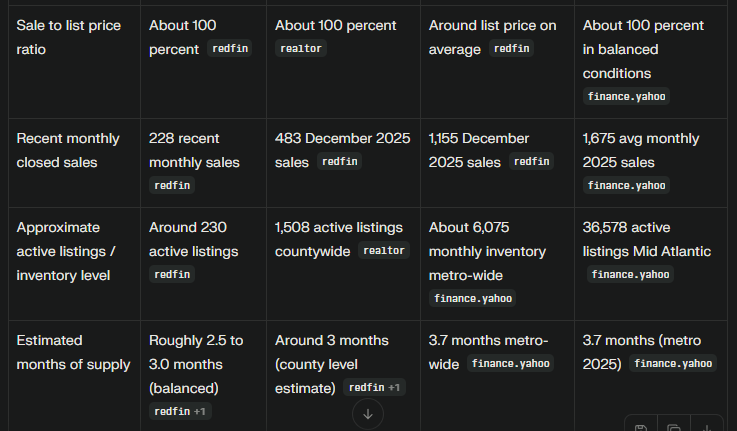Click the copy table icon
737x431 pixels.
tap(674, 428)
